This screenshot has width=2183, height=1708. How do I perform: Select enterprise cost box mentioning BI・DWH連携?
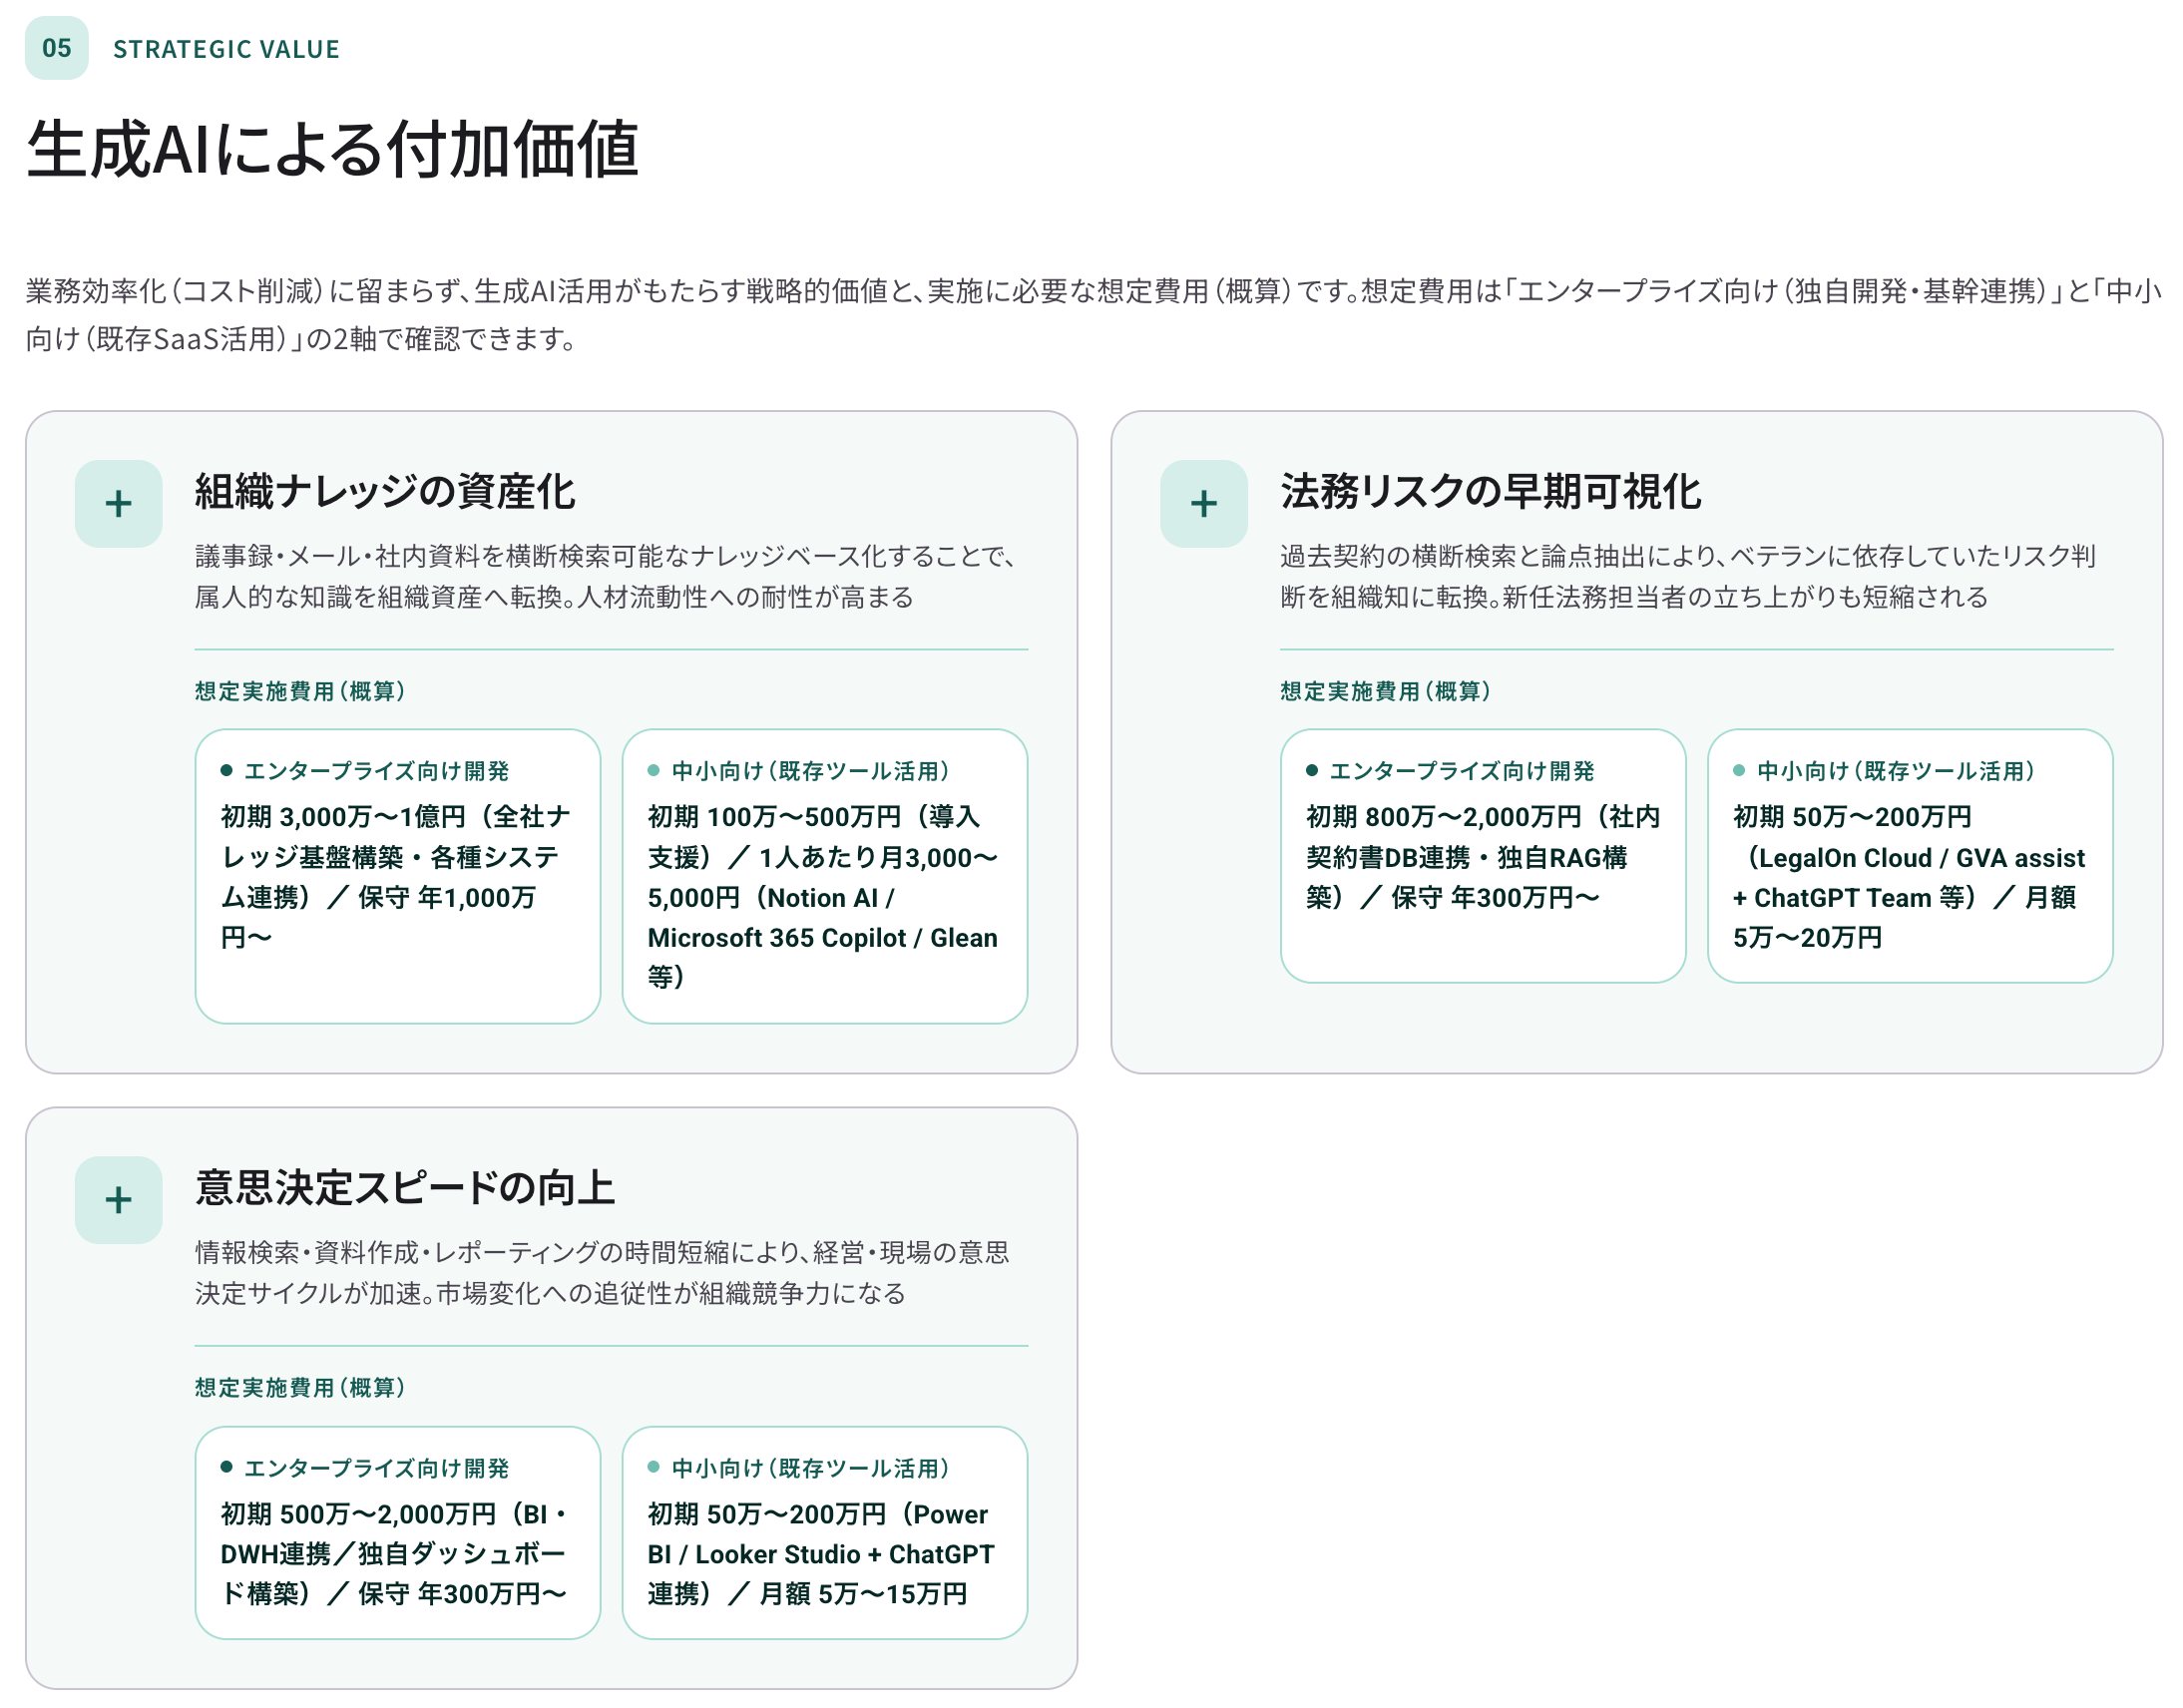tap(397, 1532)
